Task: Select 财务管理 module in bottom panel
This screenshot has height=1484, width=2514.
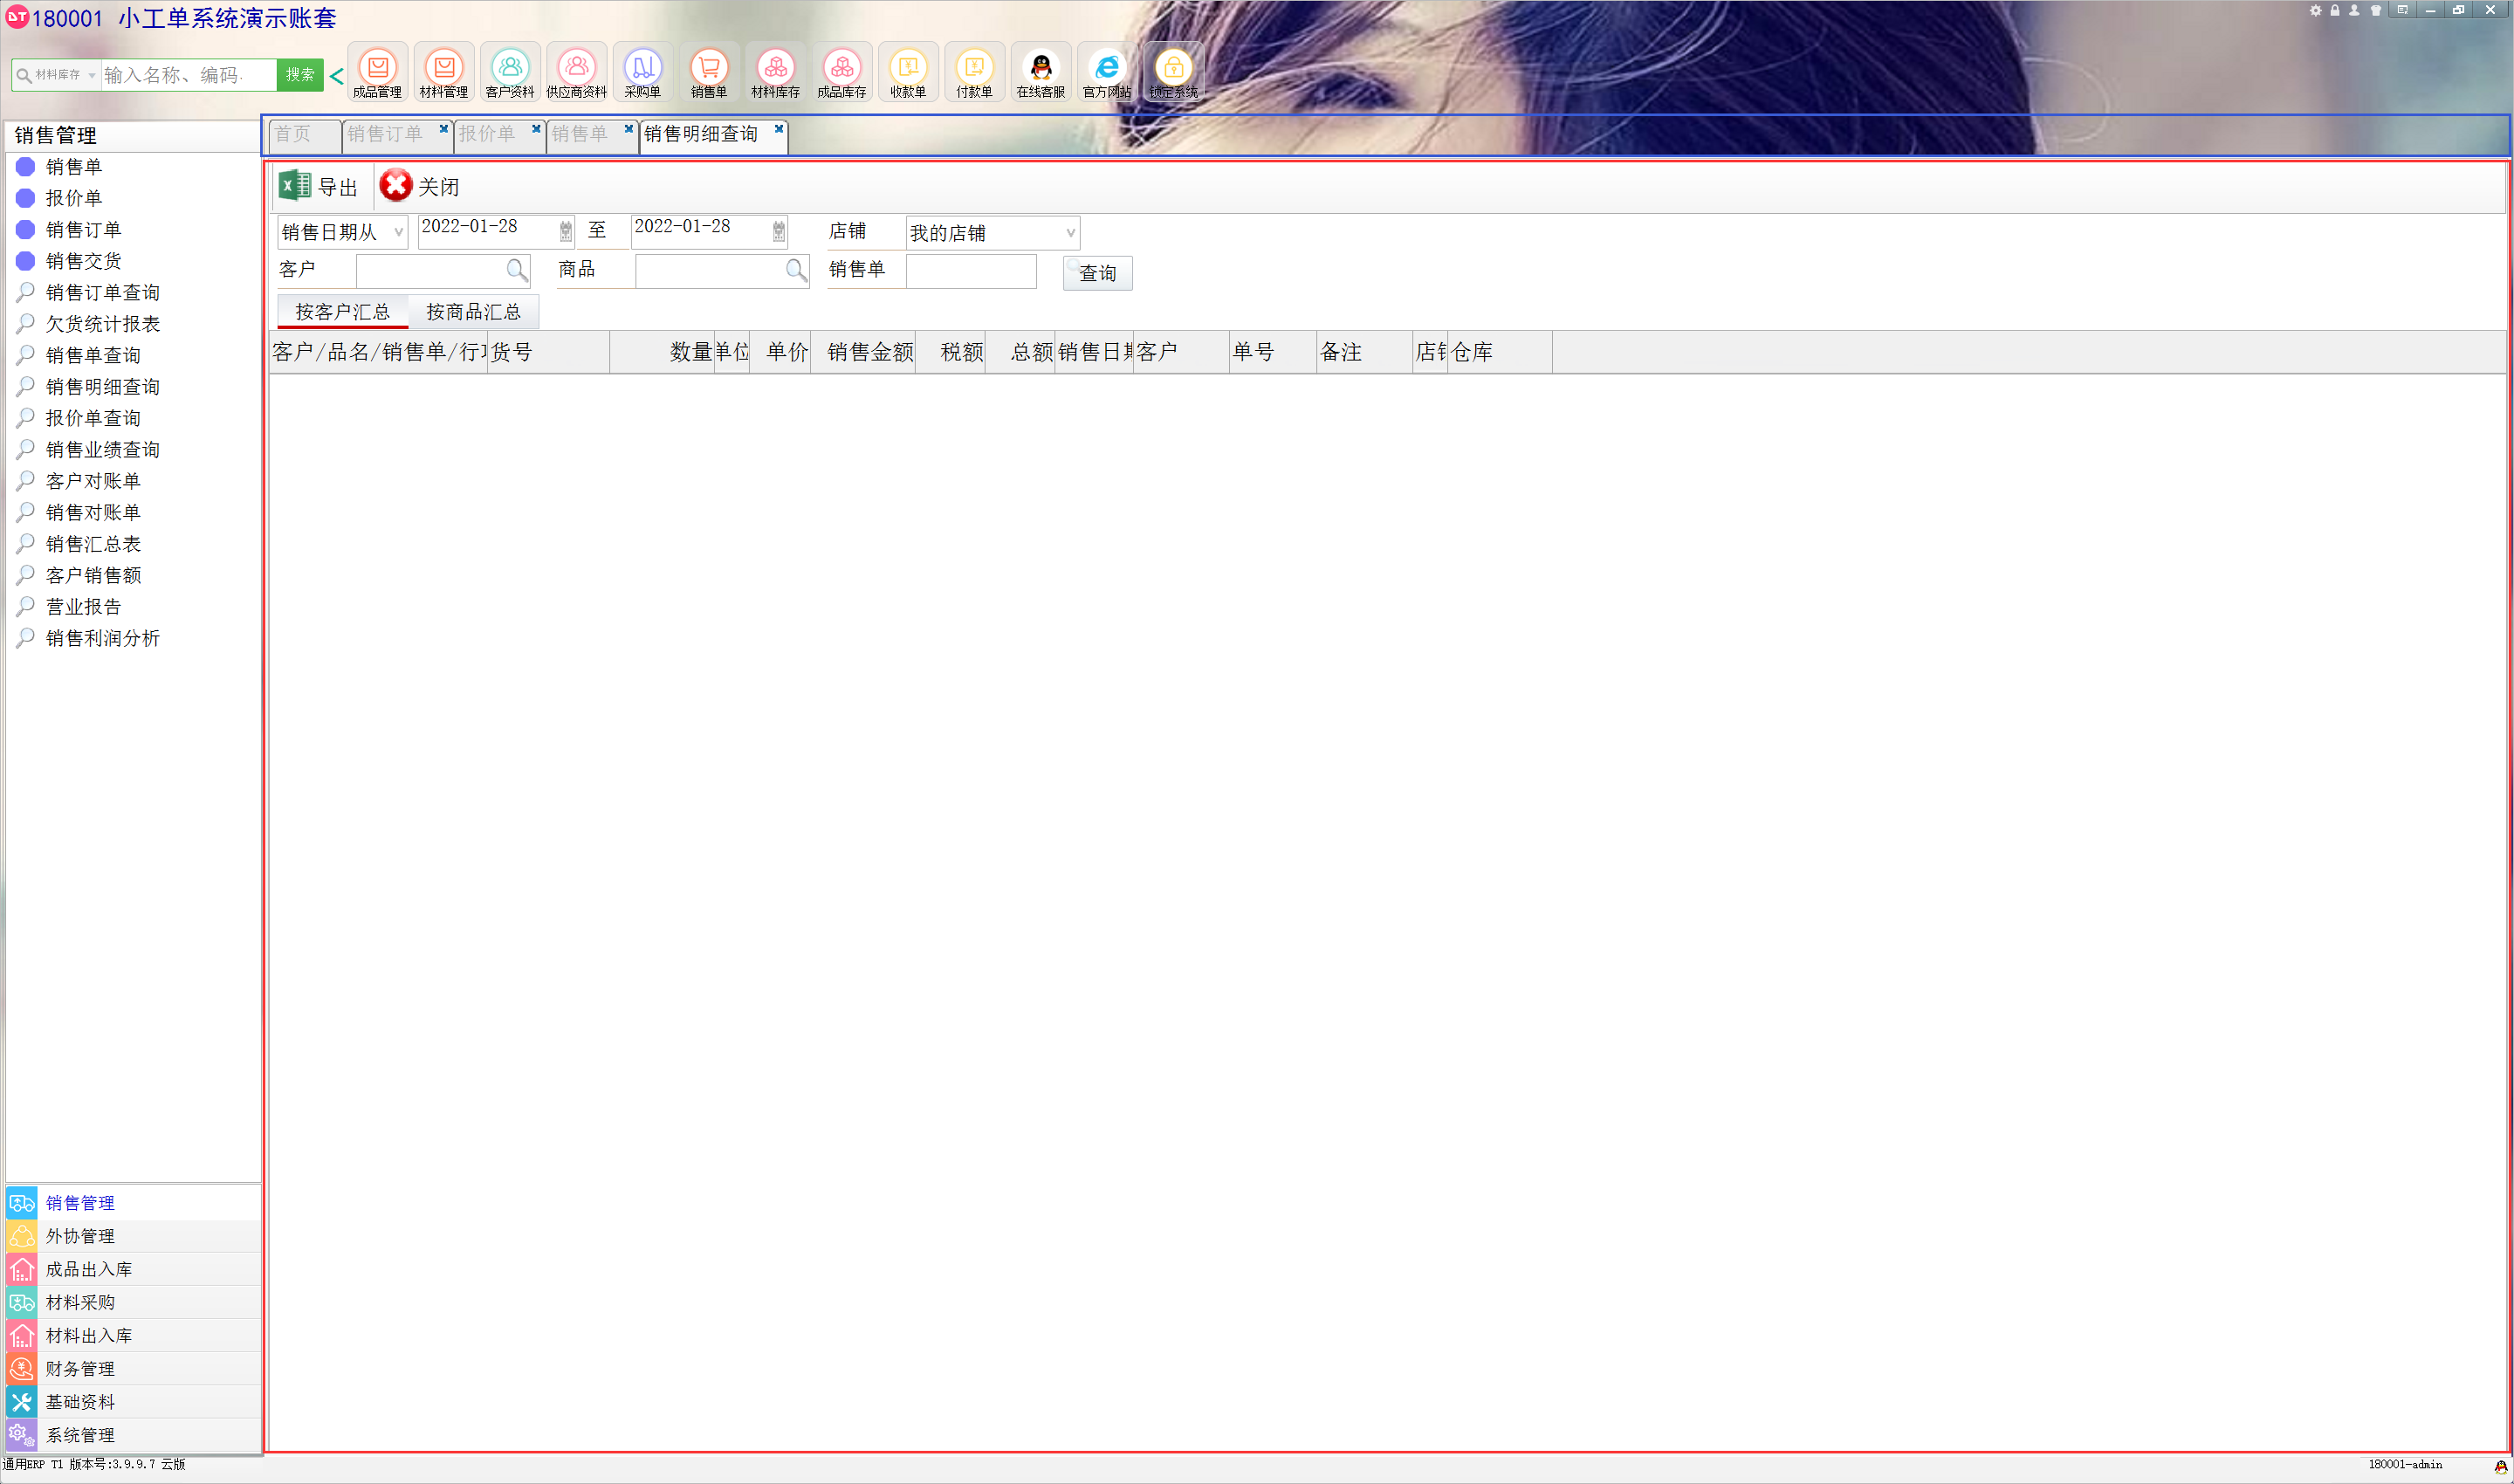Action: coord(80,1368)
